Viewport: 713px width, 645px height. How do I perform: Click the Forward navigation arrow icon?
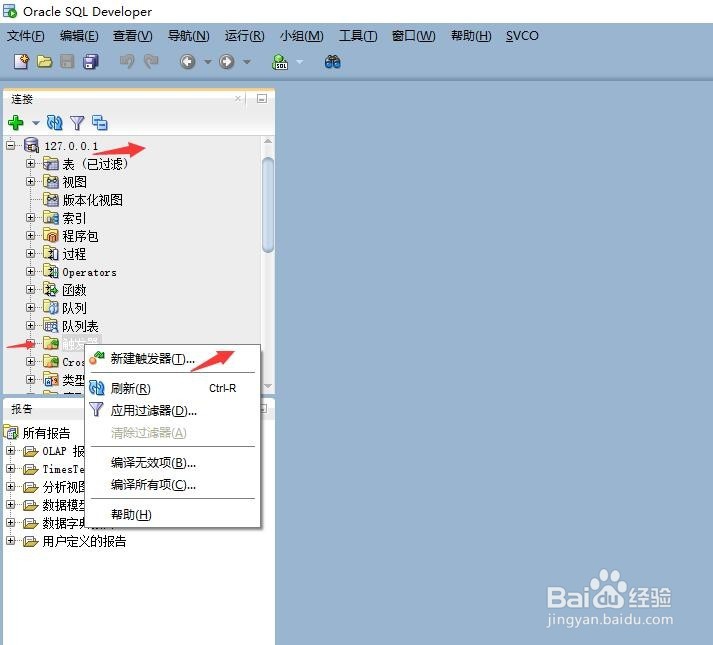pos(226,61)
